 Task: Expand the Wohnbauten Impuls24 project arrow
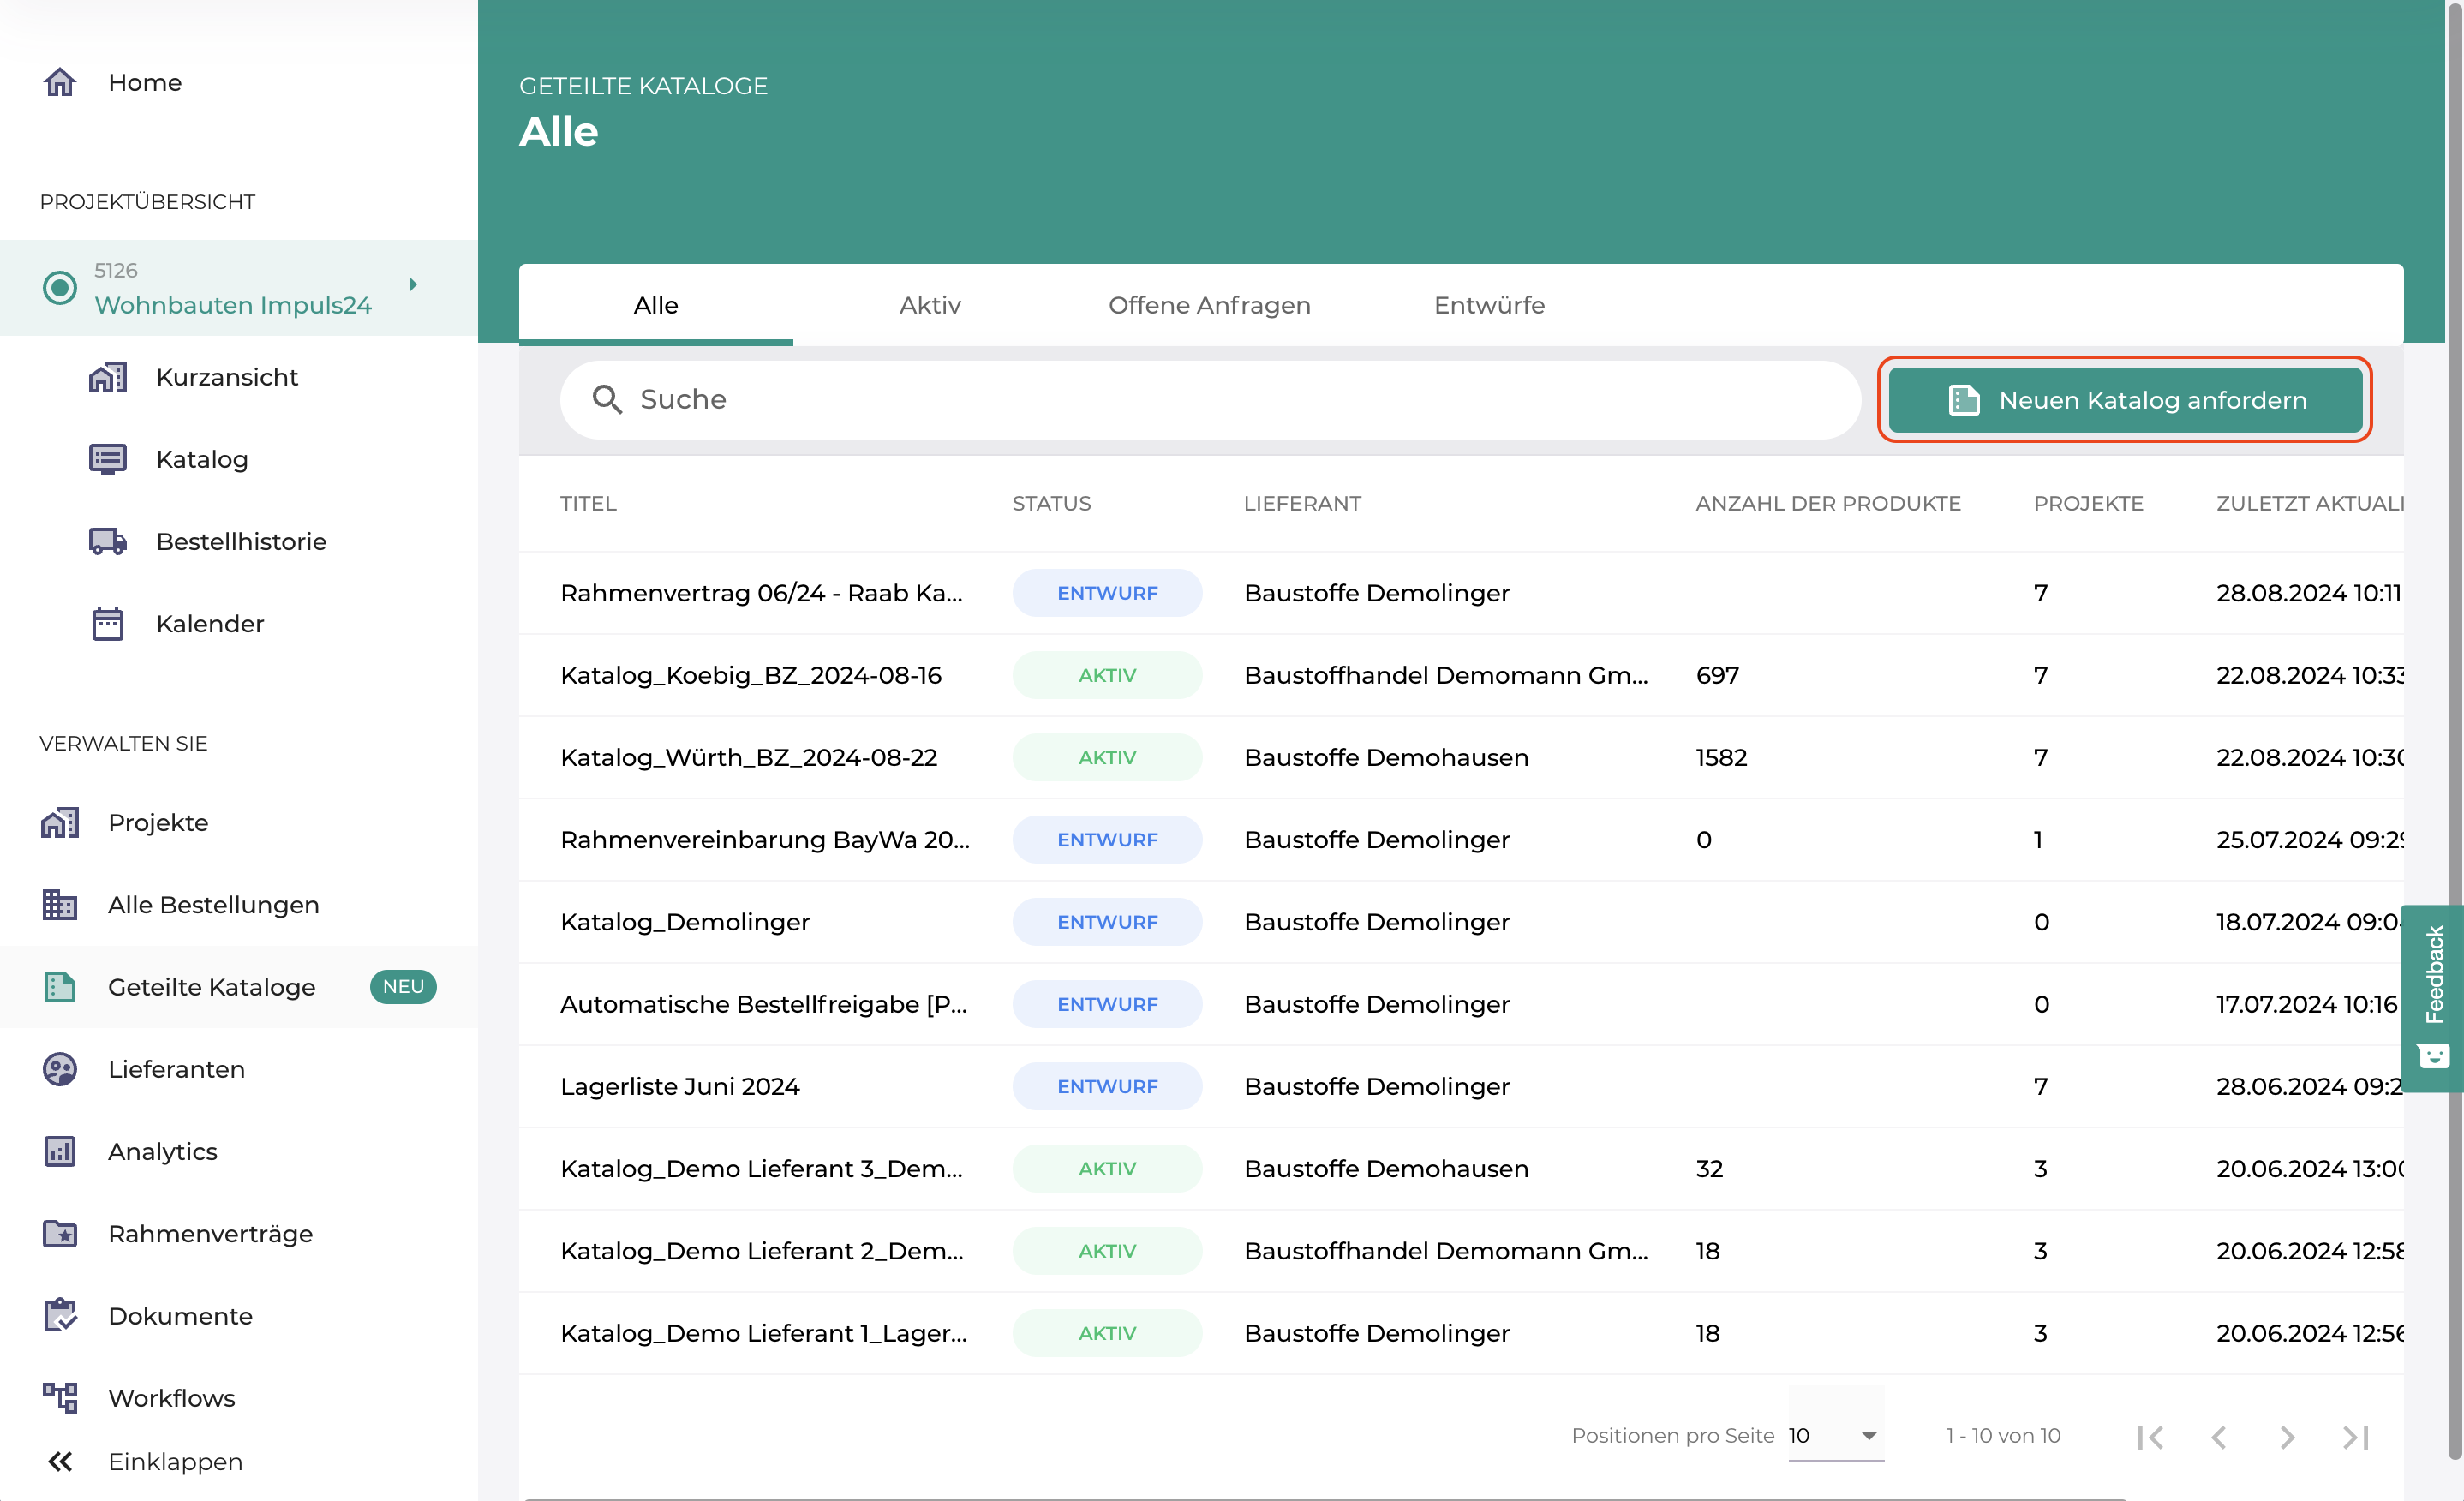413,285
